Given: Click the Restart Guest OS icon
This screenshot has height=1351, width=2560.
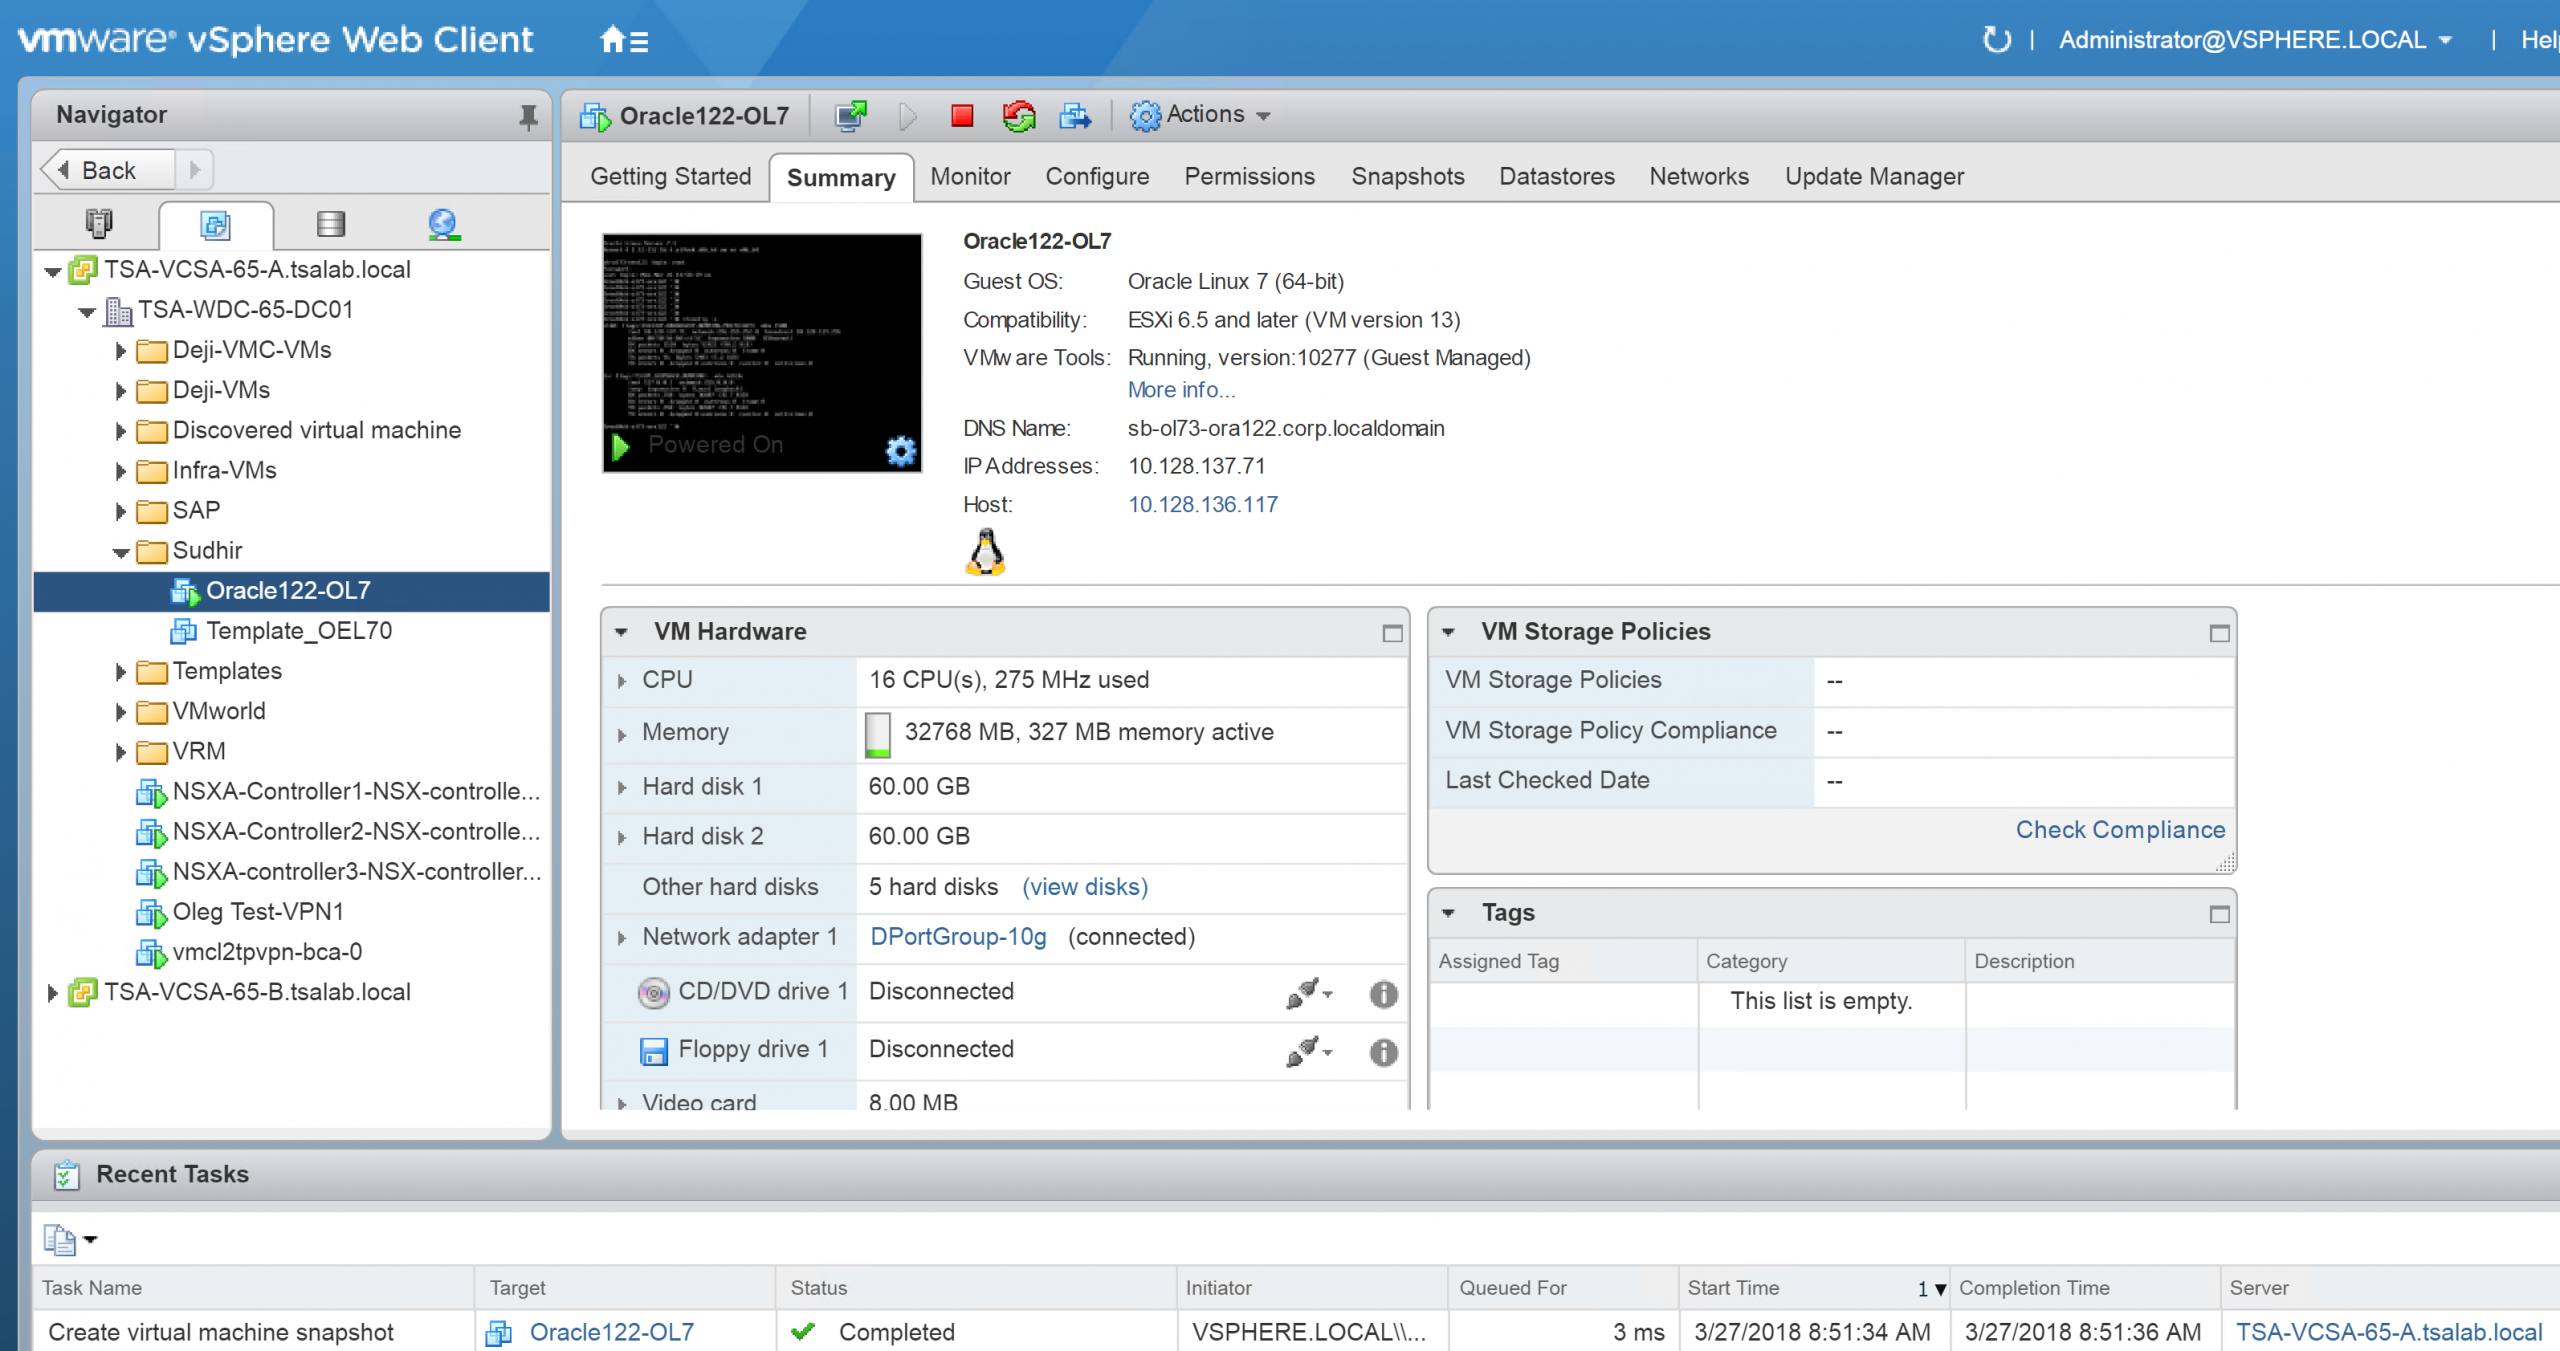Looking at the screenshot, I should (1019, 116).
